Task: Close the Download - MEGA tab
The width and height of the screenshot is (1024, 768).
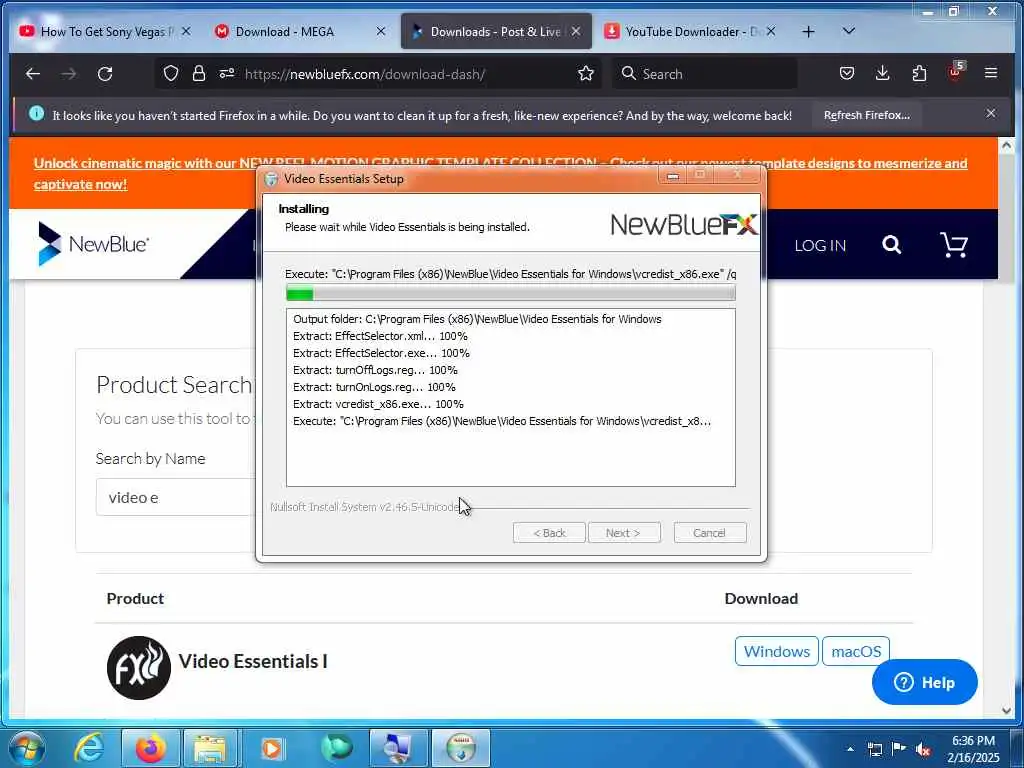Action: pyautogui.click(x=381, y=31)
